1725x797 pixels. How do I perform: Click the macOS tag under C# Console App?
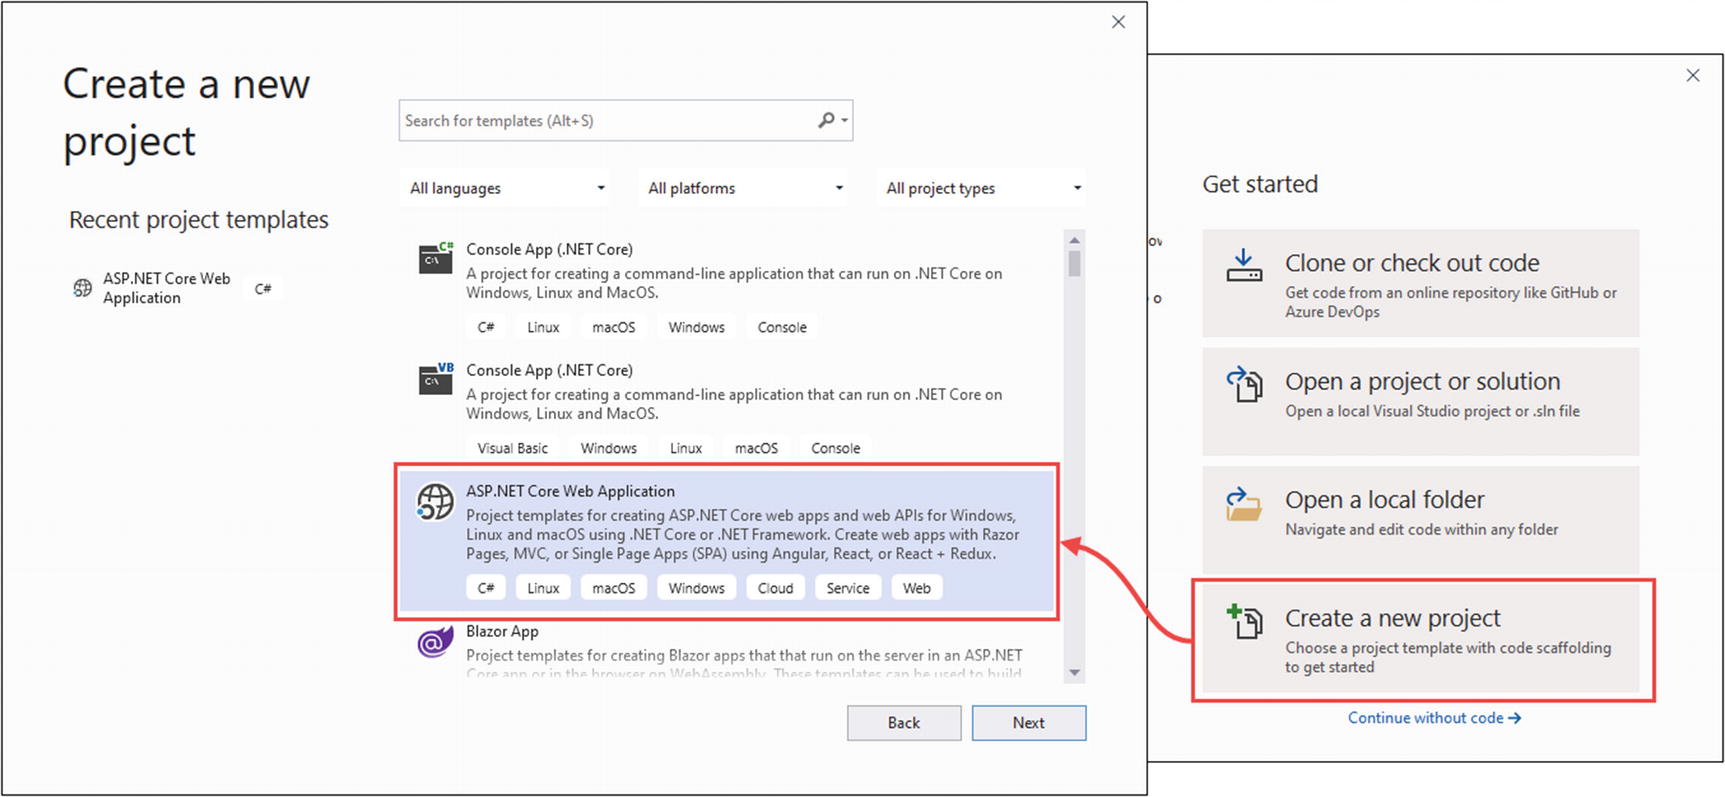pyautogui.click(x=614, y=327)
